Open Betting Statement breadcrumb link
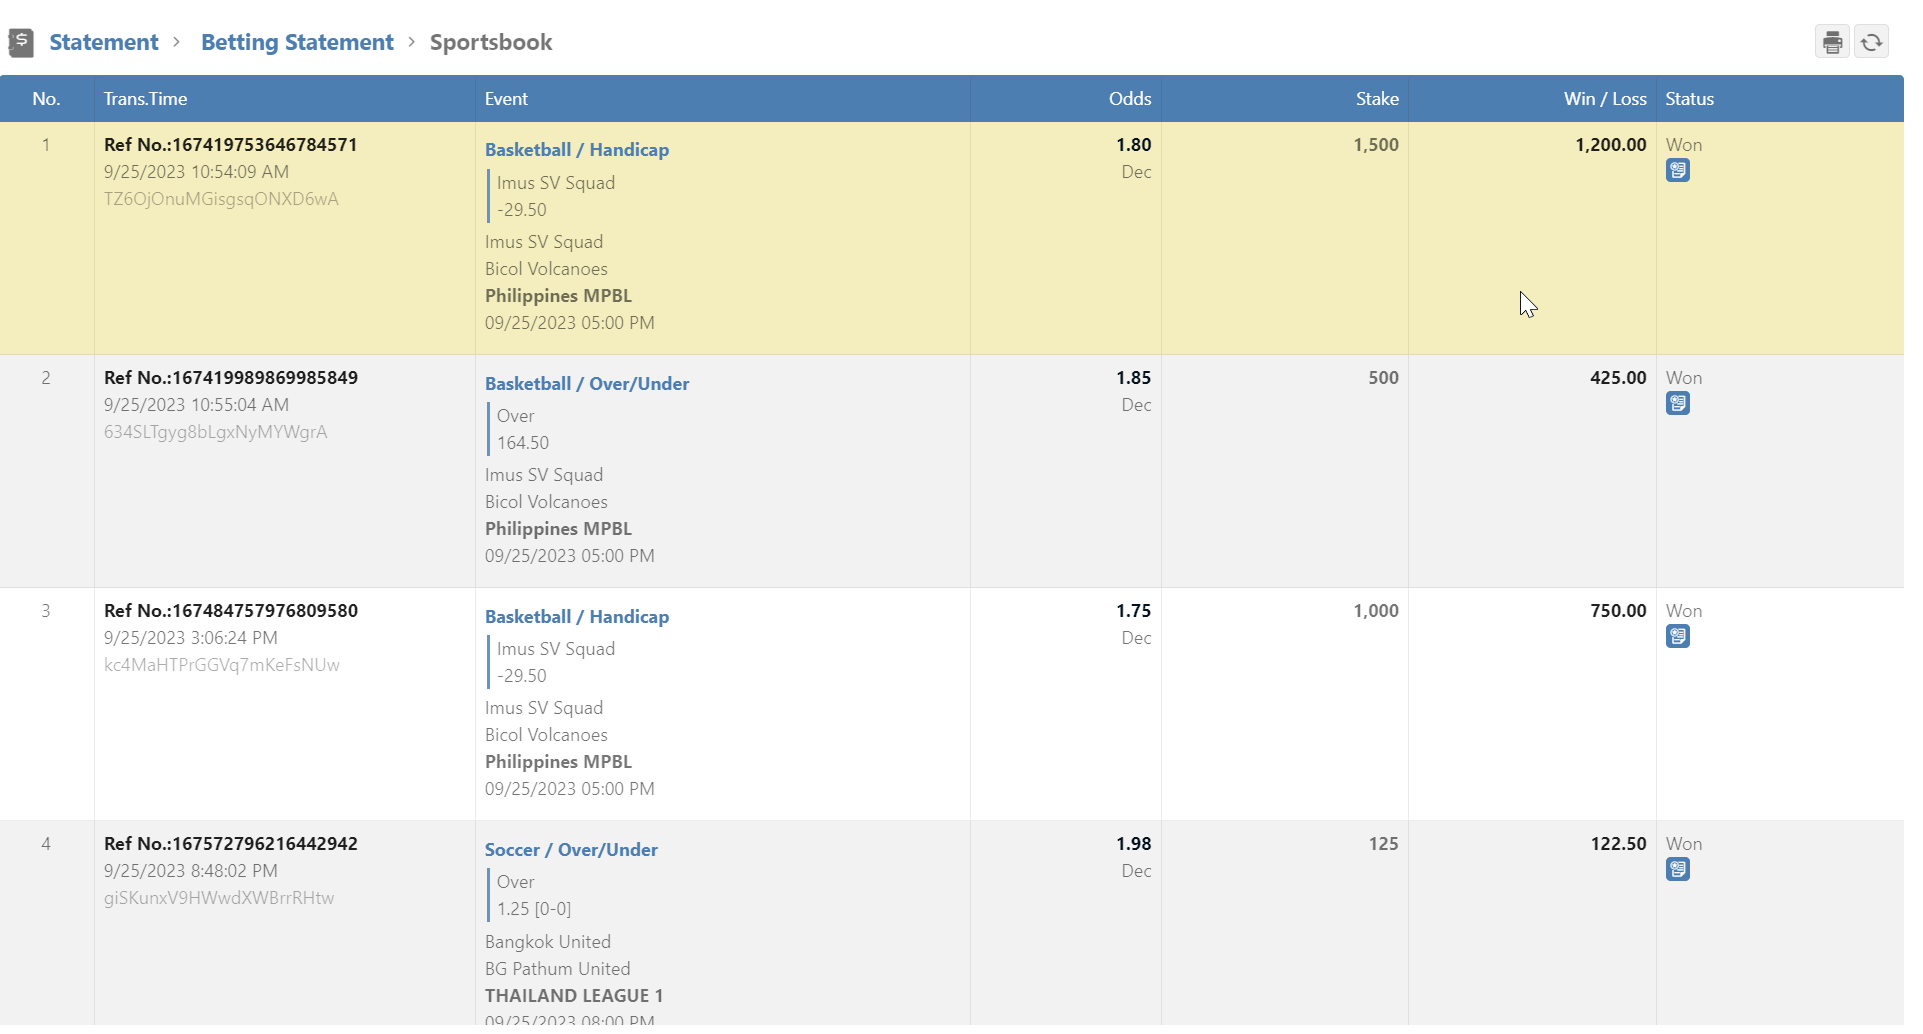This screenshot has height=1034, width=1923. [x=297, y=42]
